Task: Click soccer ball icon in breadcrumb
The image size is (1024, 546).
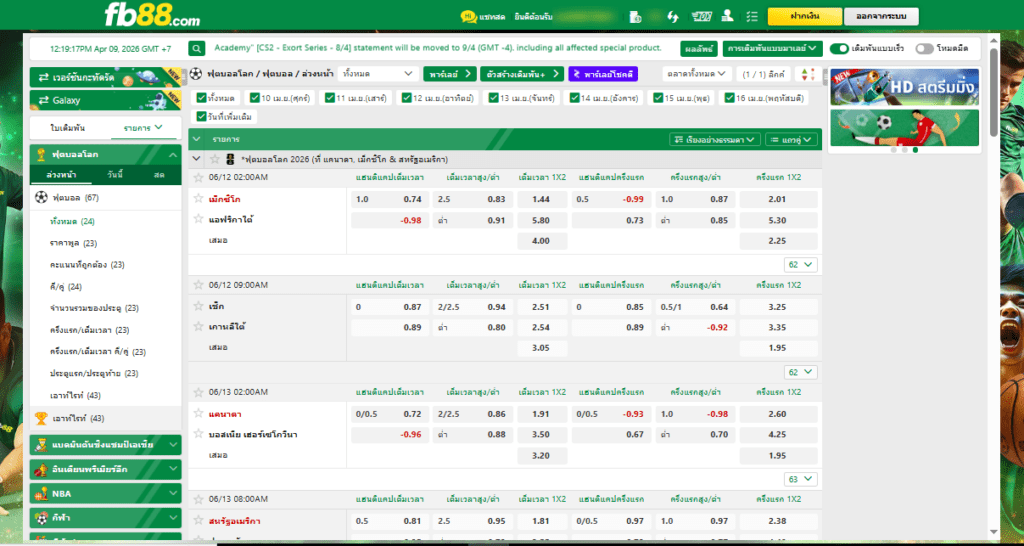Action: (x=197, y=74)
